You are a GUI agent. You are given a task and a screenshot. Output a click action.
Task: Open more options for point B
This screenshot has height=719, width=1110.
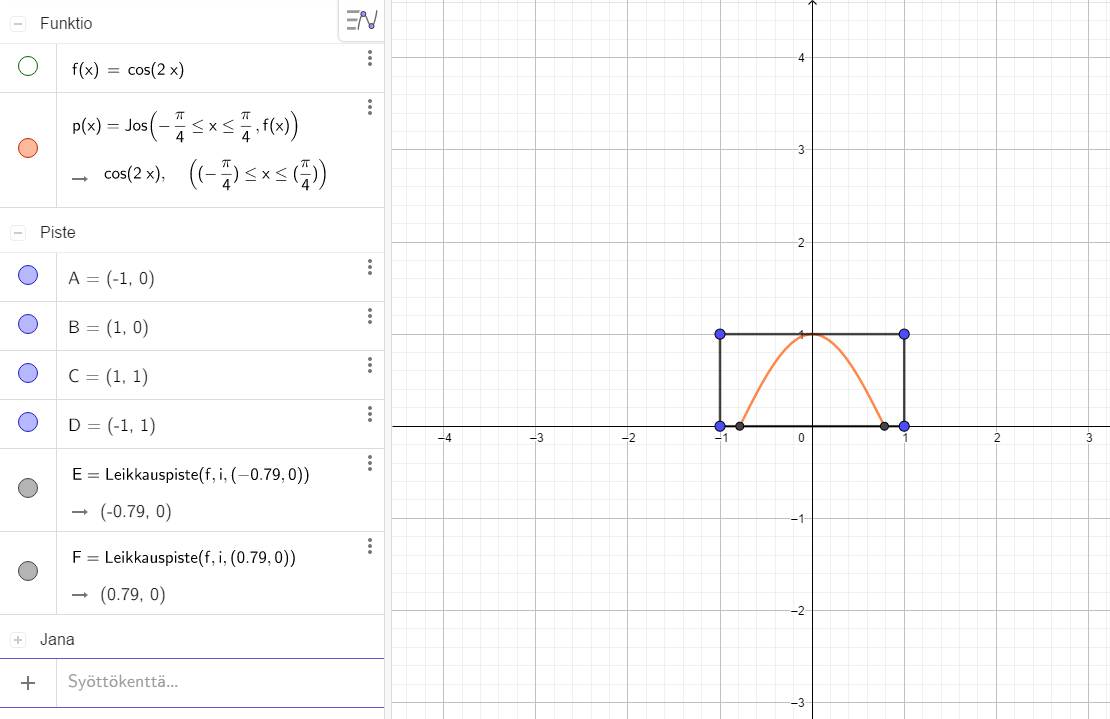(x=370, y=316)
